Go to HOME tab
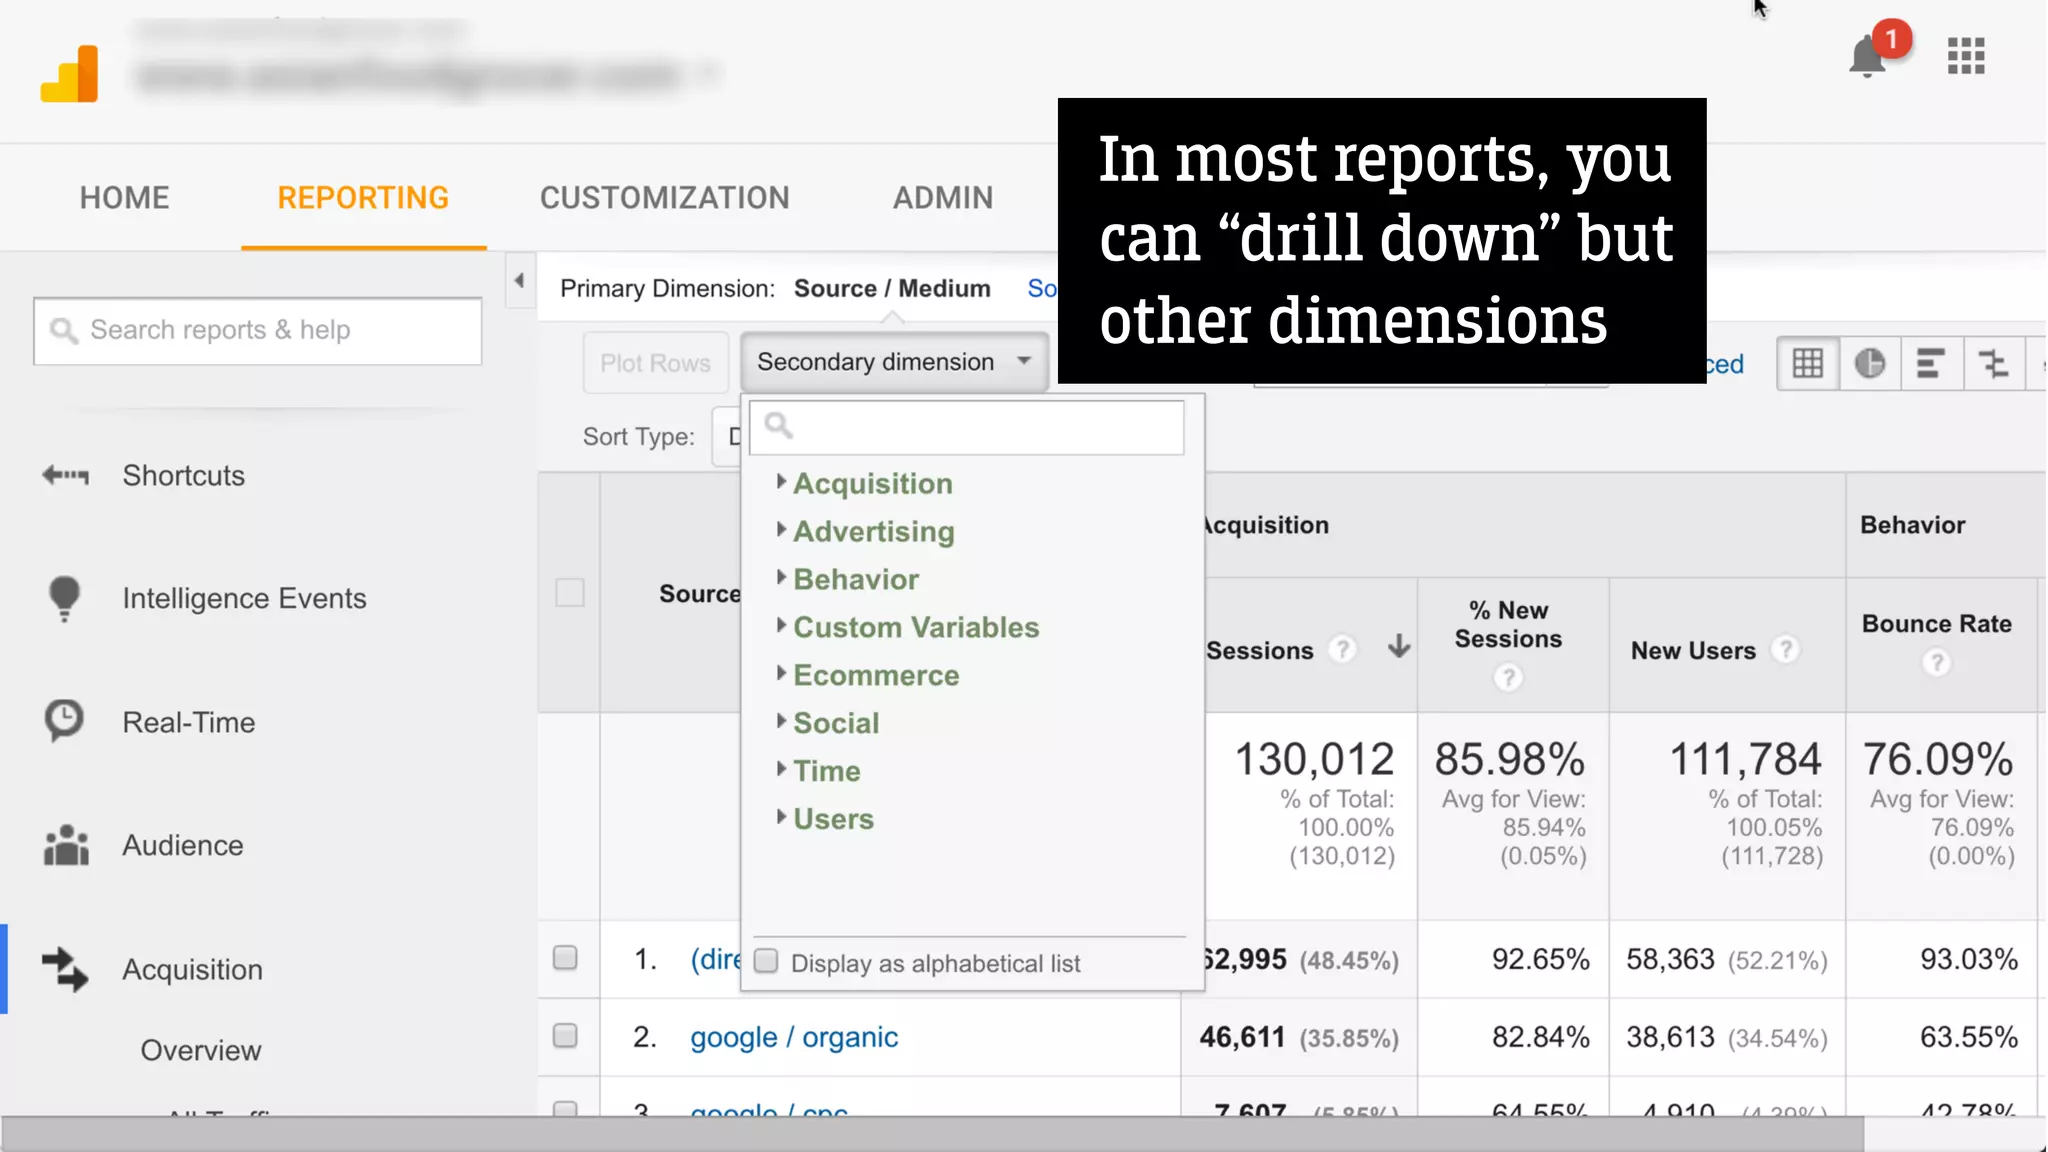This screenshot has height=1152, width=2048. pos(125,197)
